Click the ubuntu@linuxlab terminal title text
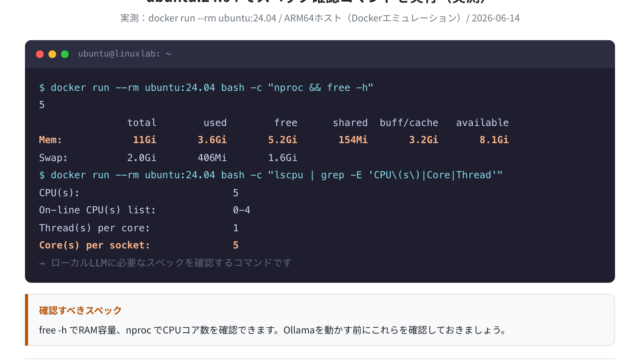The image size is (640, 360). [x=124, y=54]
